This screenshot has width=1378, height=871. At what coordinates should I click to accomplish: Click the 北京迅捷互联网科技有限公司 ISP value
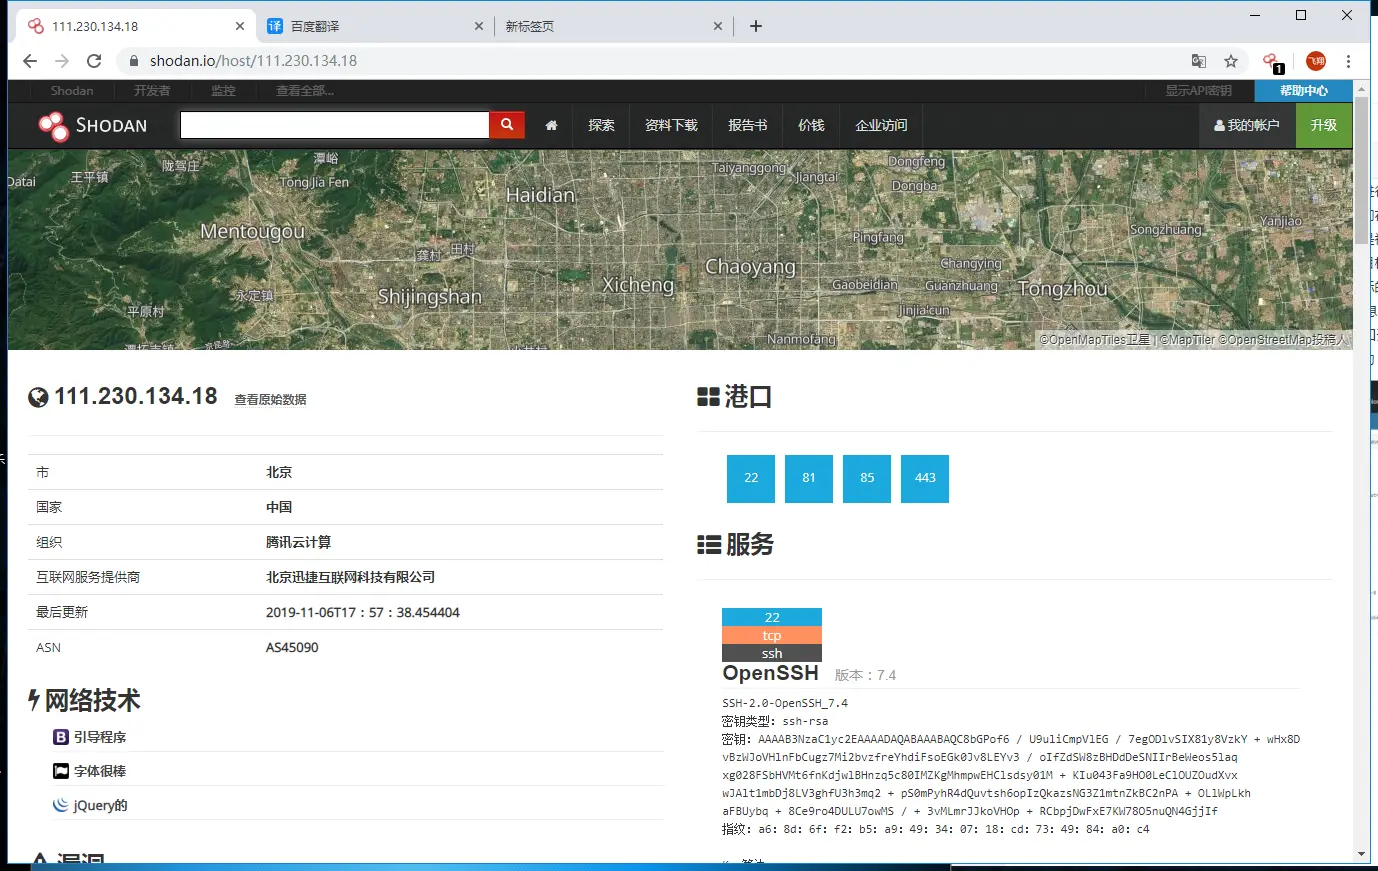coord(350,577)
